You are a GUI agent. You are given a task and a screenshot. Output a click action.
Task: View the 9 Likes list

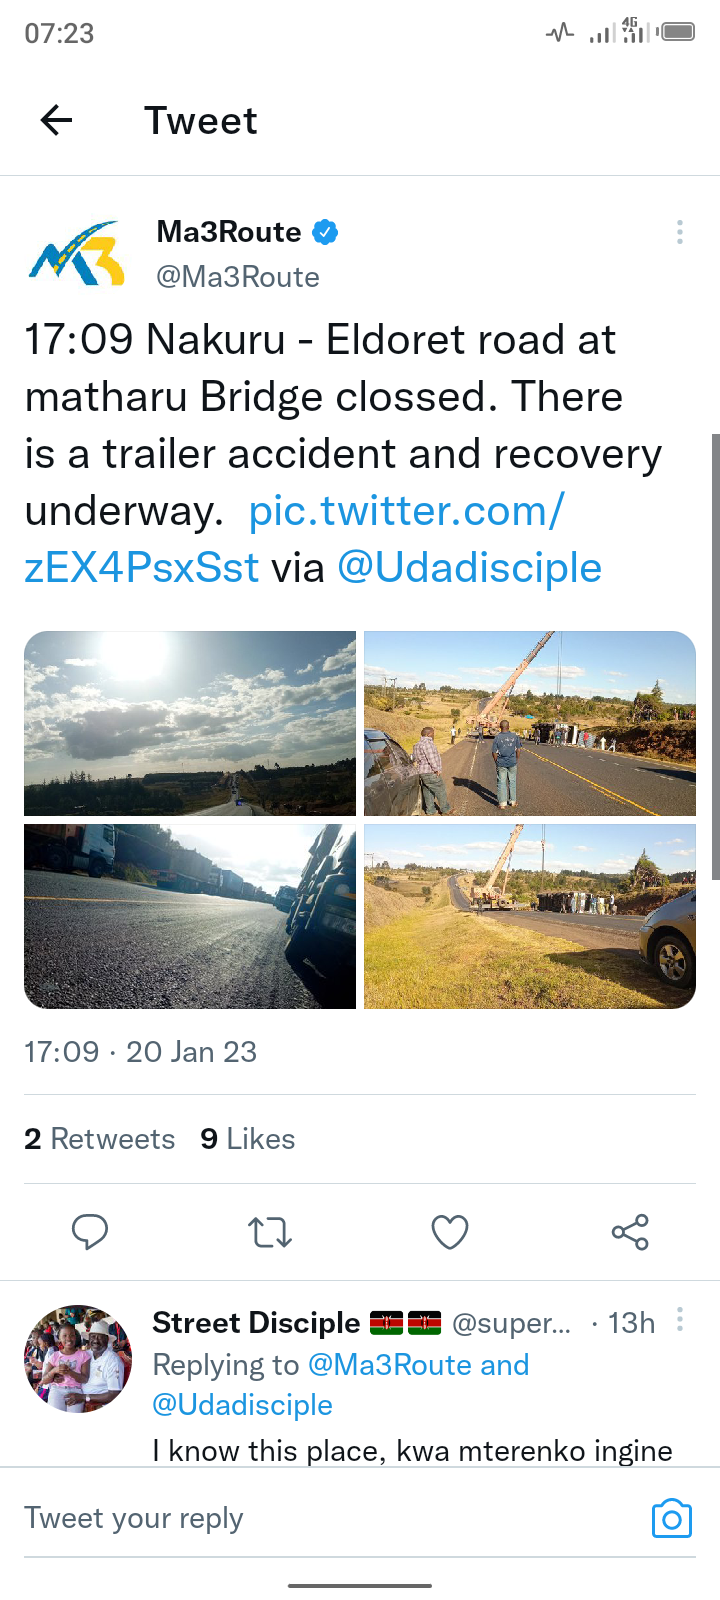coord(248,1139)
